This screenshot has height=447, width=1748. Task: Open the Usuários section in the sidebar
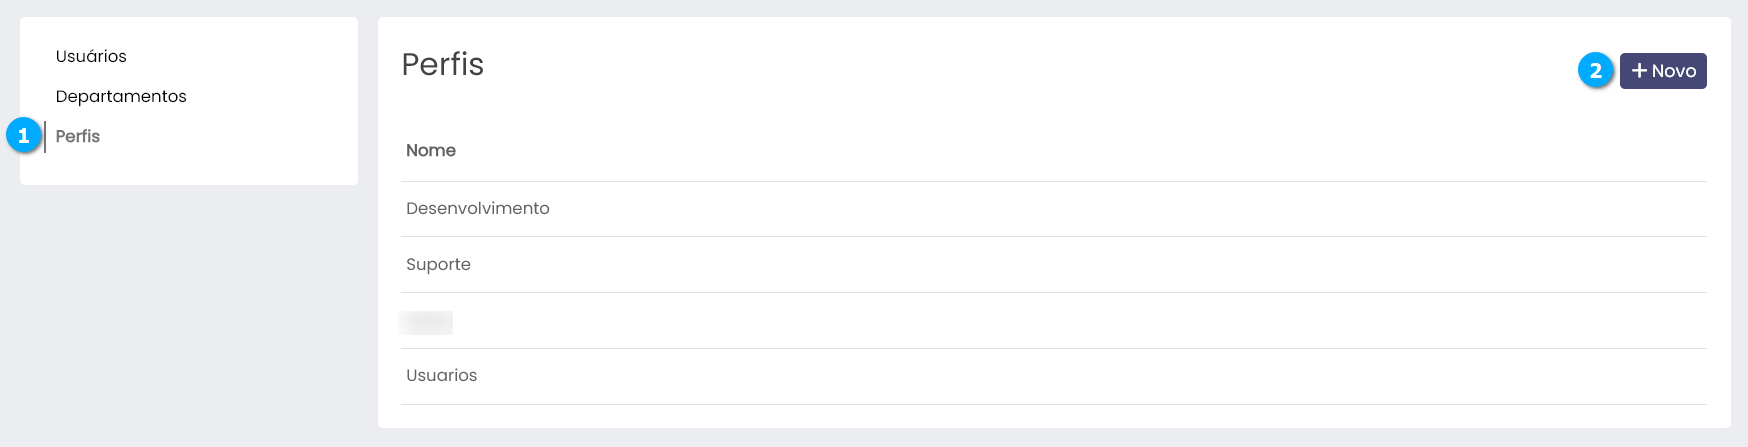tap(91, 56)
